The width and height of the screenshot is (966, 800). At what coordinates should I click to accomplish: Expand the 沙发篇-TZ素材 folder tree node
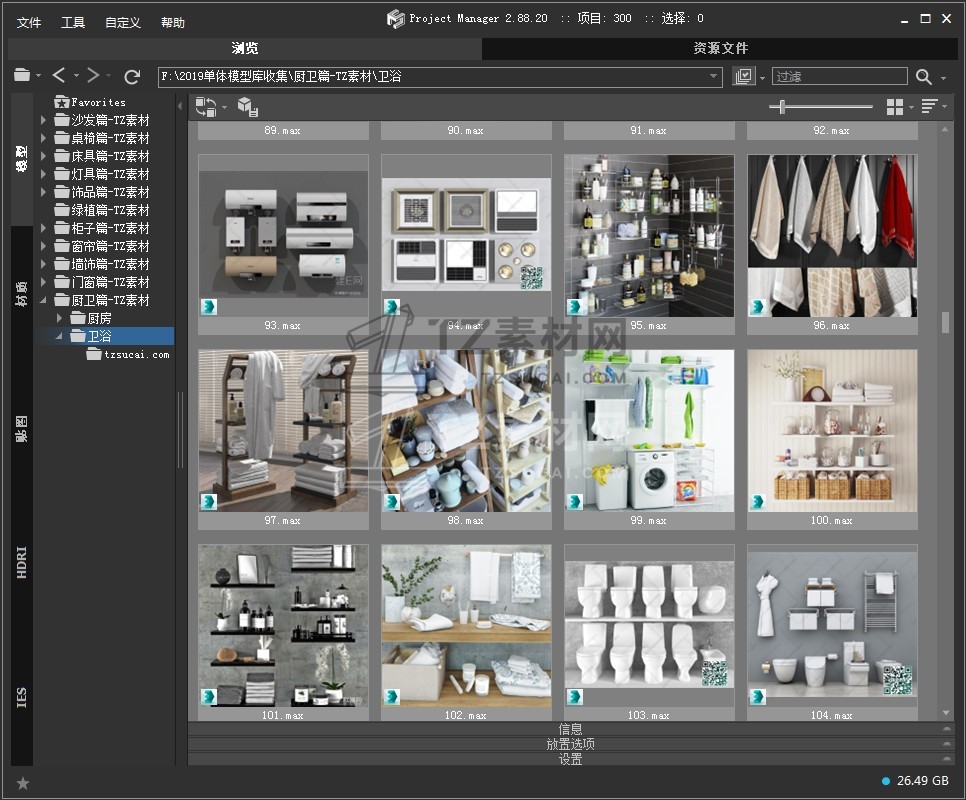tap(44, 120)
